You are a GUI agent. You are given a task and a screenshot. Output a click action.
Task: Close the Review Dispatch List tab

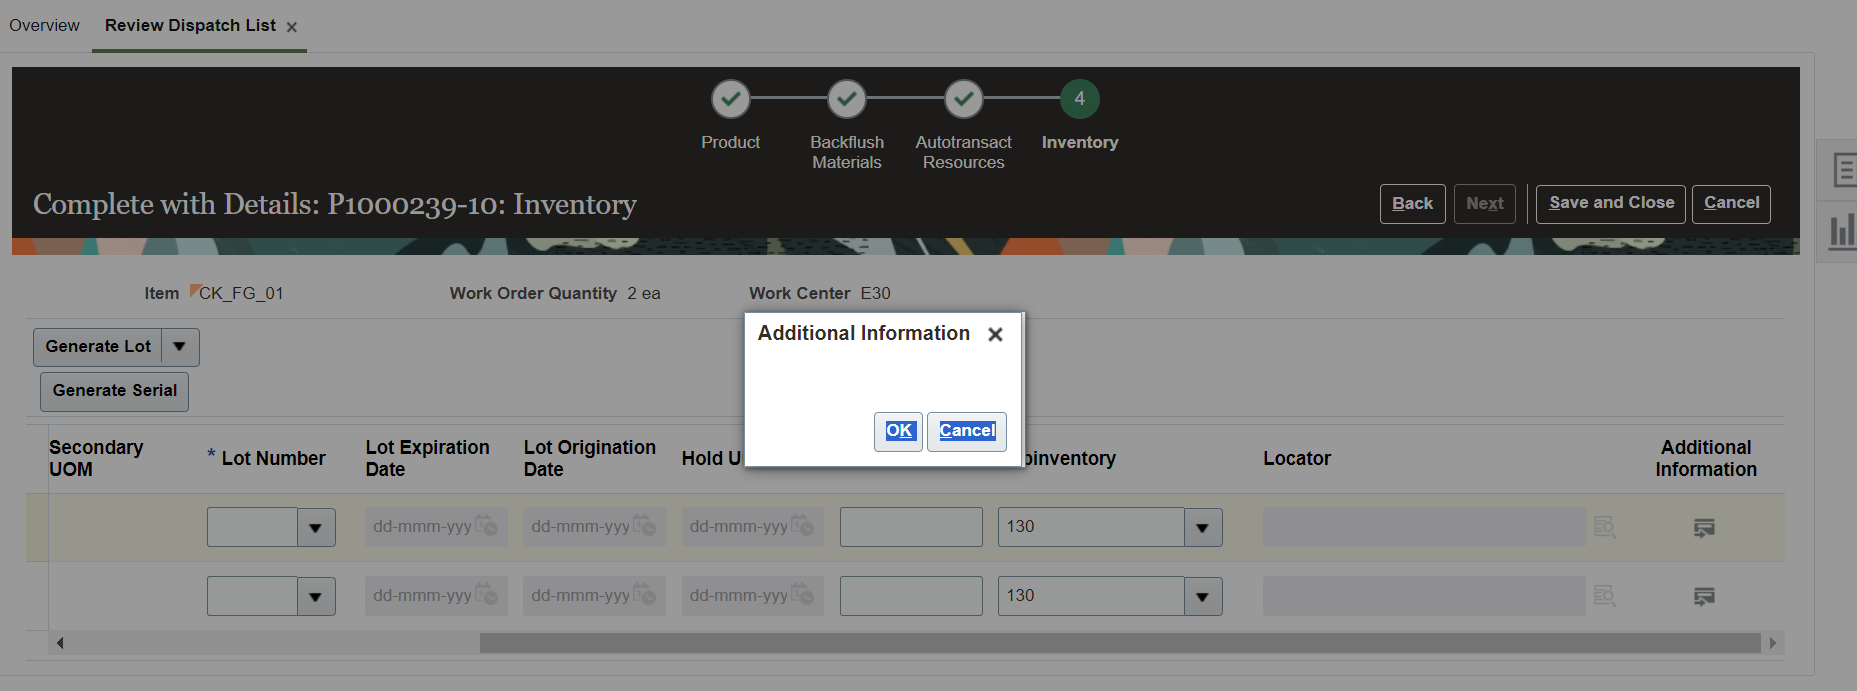[292, 27]
